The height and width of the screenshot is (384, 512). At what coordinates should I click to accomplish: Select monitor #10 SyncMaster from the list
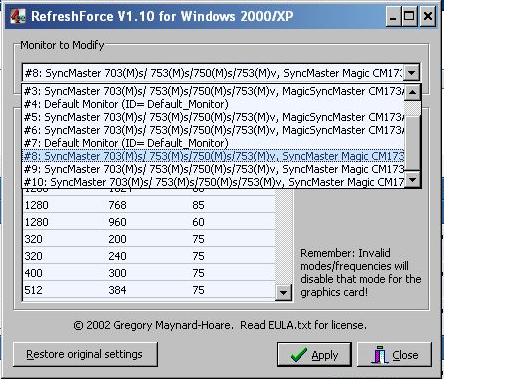pyautogui.click(x=213, y=182)
